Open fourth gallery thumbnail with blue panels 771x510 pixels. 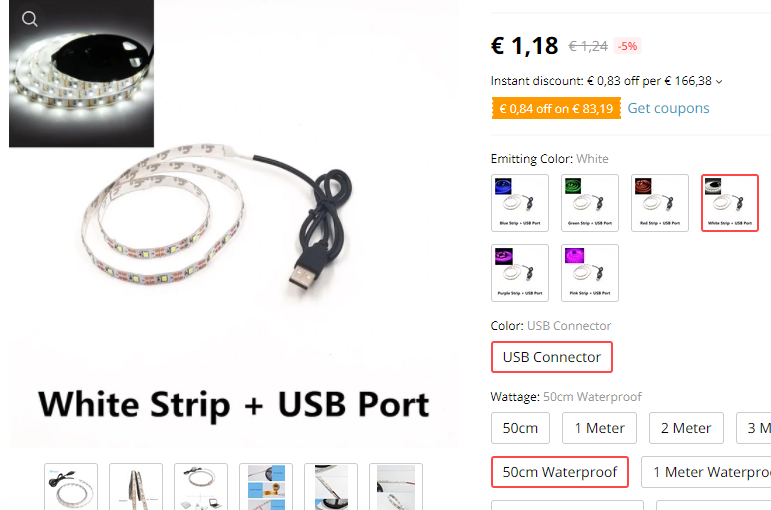click(x=266, y=486)
